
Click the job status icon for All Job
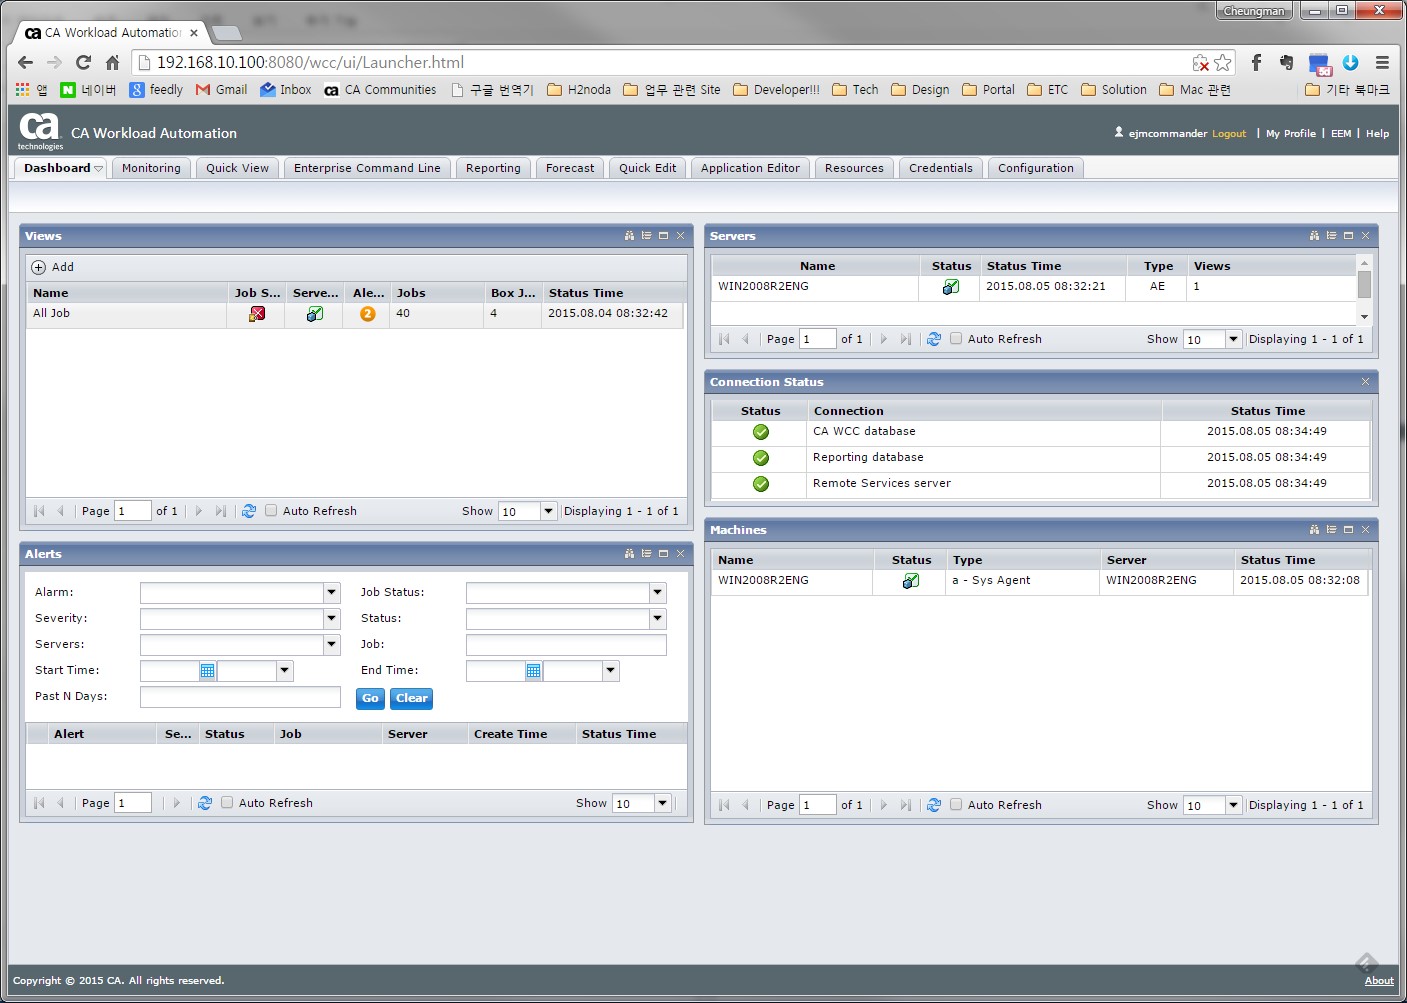[x=257, y=314]
